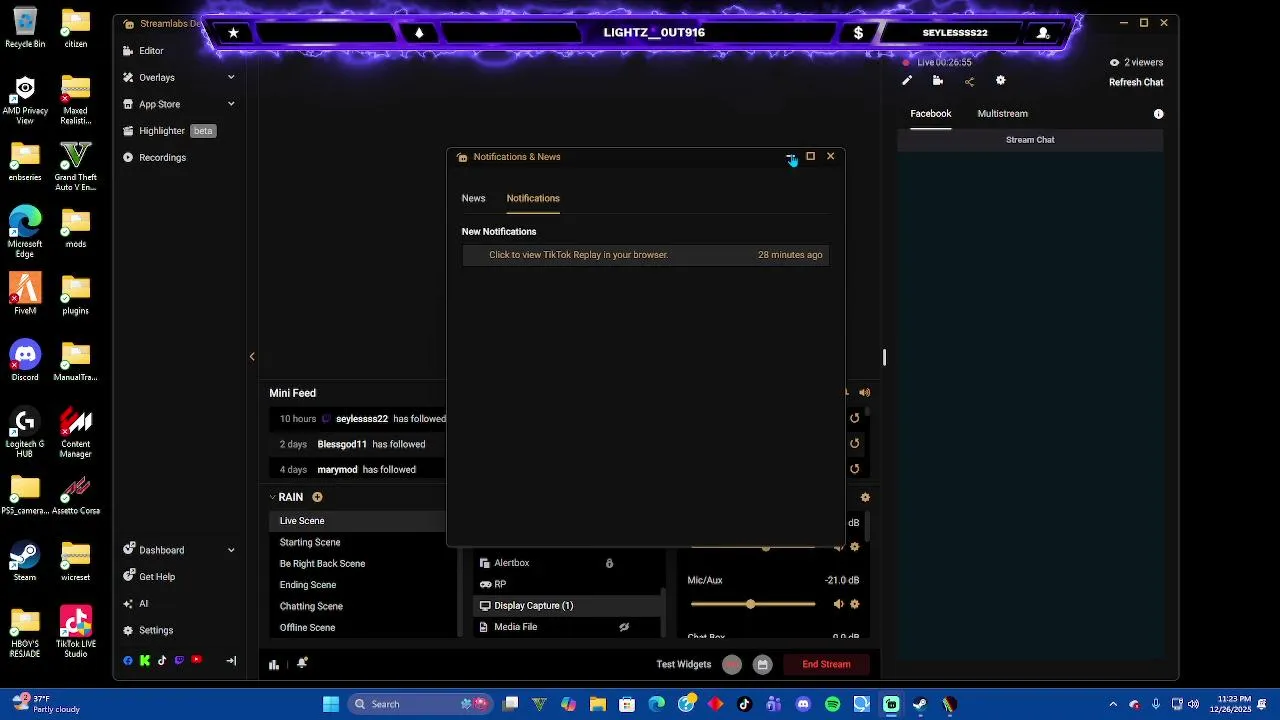
Task: Open Steam desktop shortcut
Action: [x=25, y=560]
